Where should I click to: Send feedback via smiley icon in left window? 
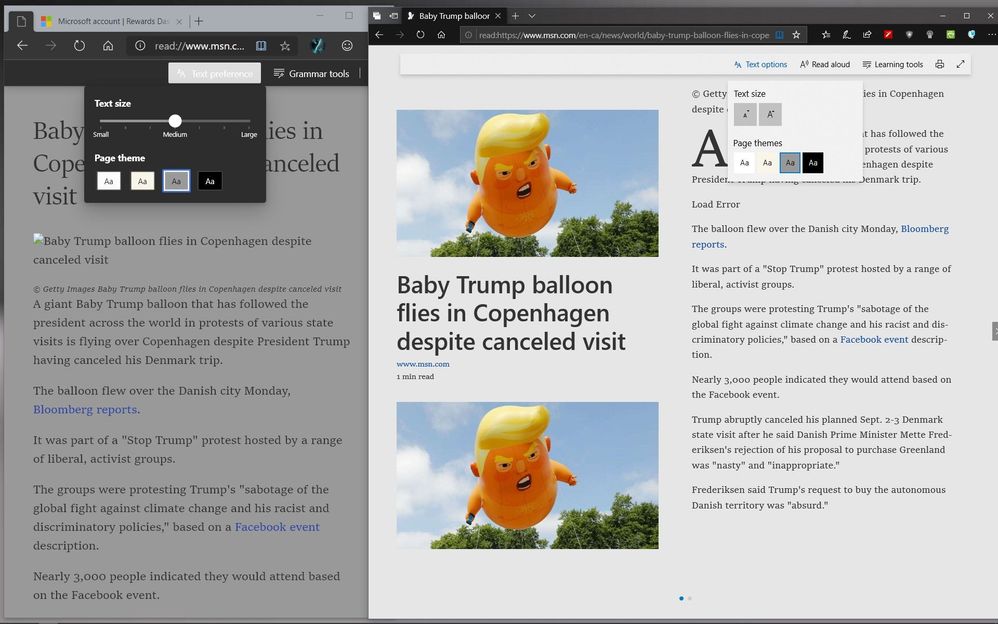(x=347, y=45)
